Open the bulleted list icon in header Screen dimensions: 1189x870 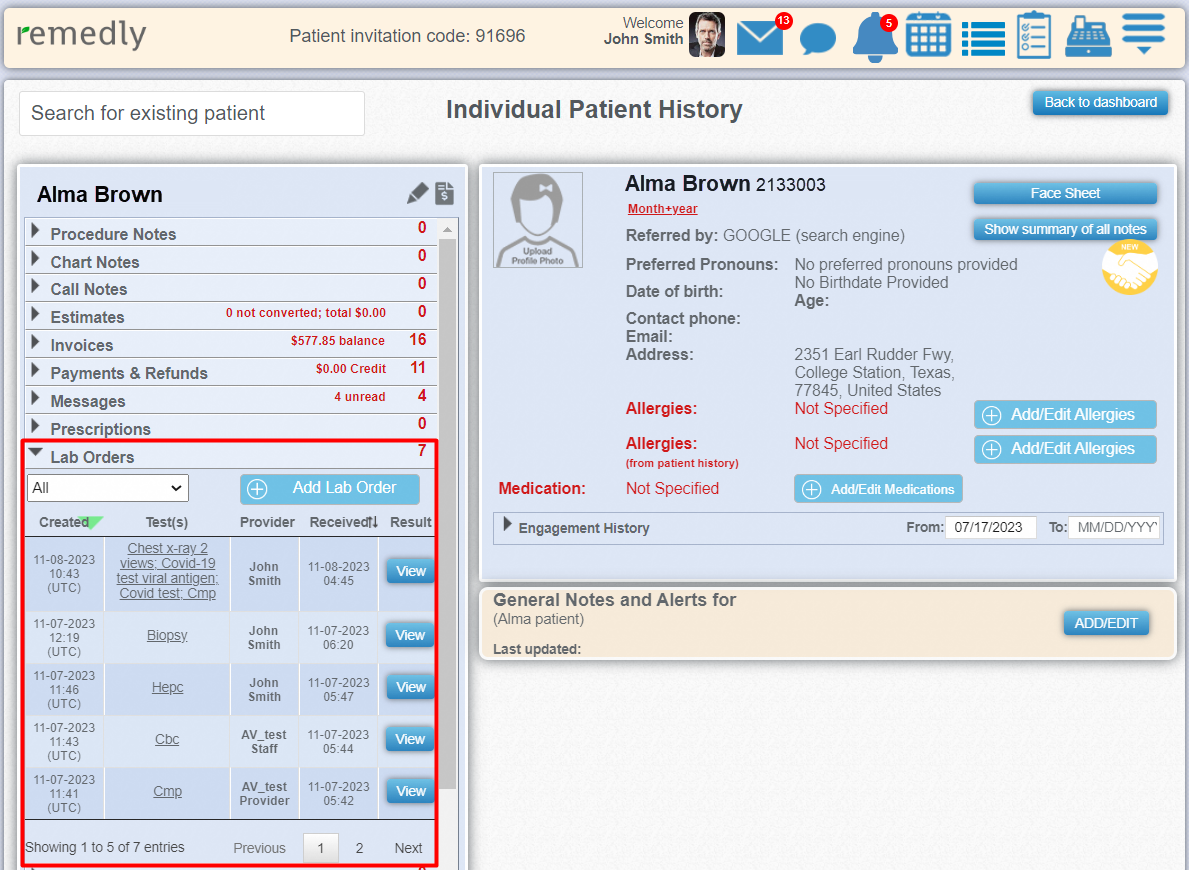tap(983, 39)
